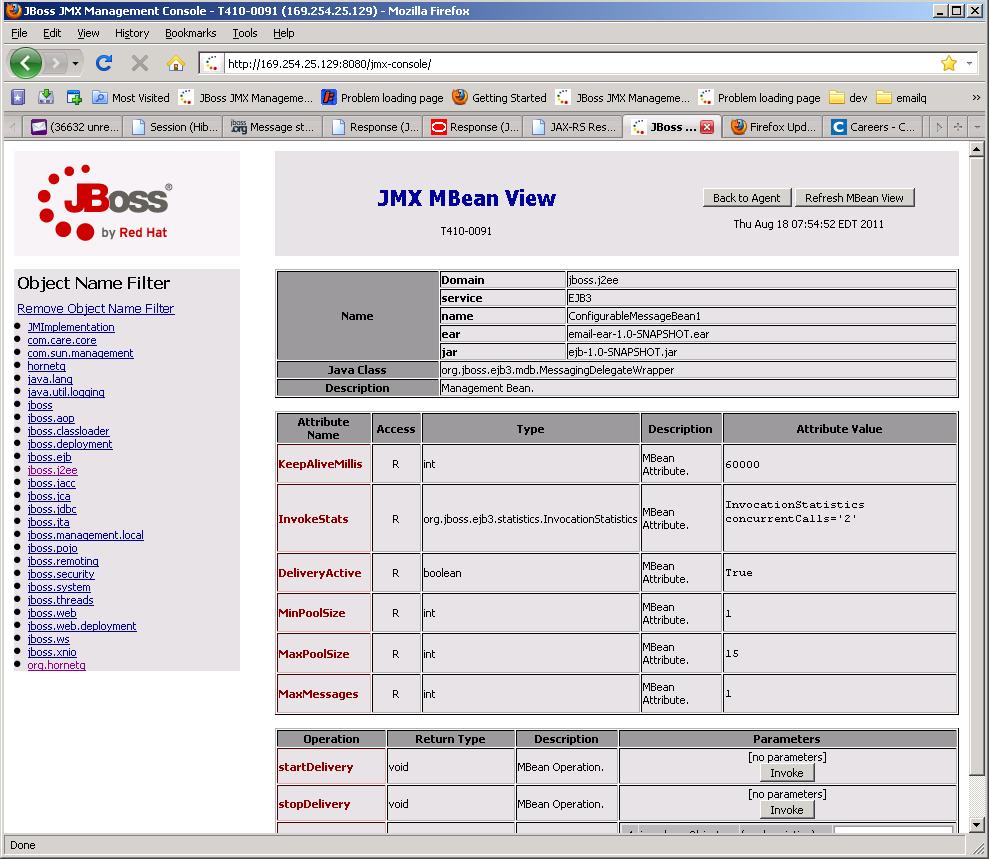Click the first star icon in bookmarks toolbar
The image size is (989, 859).
tap(18, 97)
